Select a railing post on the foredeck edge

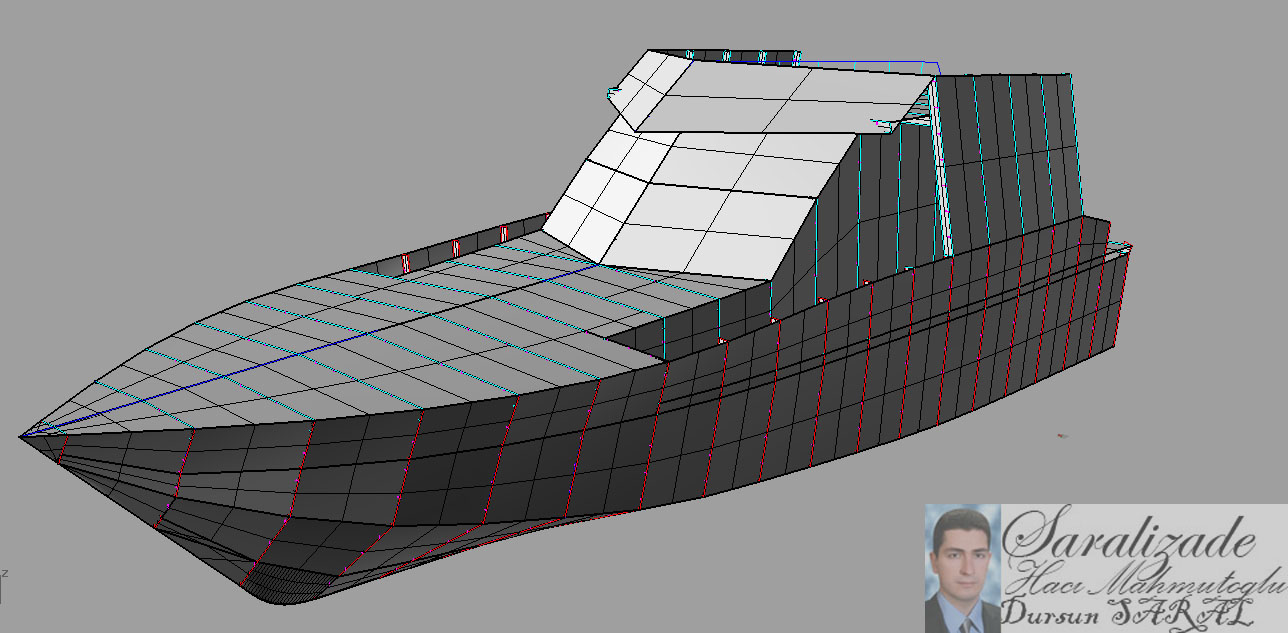[407, 262]
